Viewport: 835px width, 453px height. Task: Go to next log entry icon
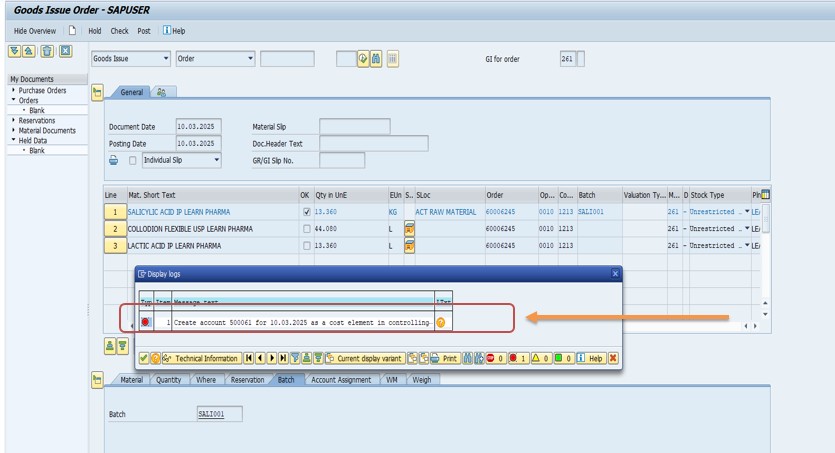point(272,358)
